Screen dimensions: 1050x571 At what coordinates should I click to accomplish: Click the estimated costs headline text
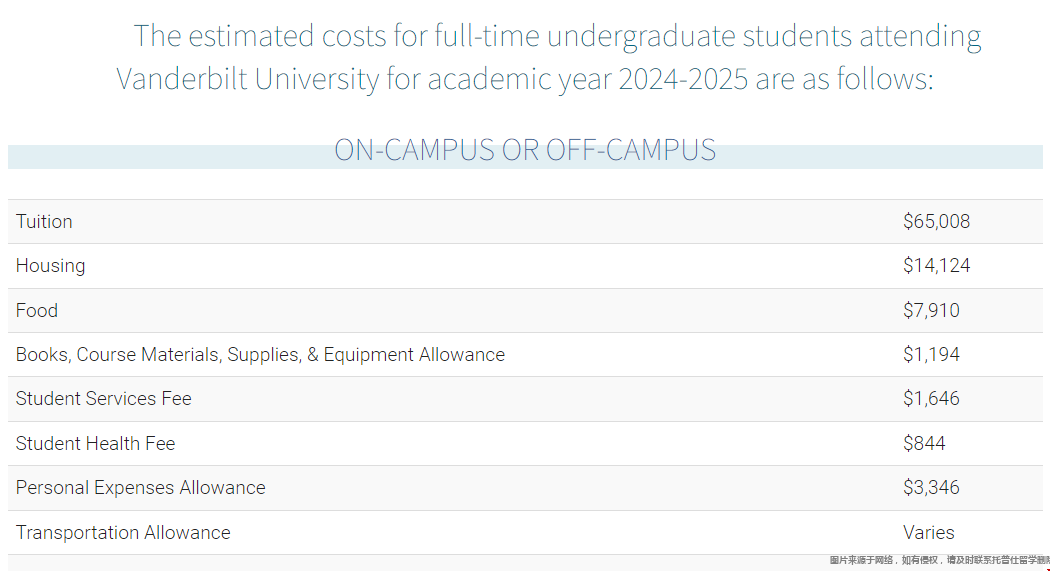(557, 36)
